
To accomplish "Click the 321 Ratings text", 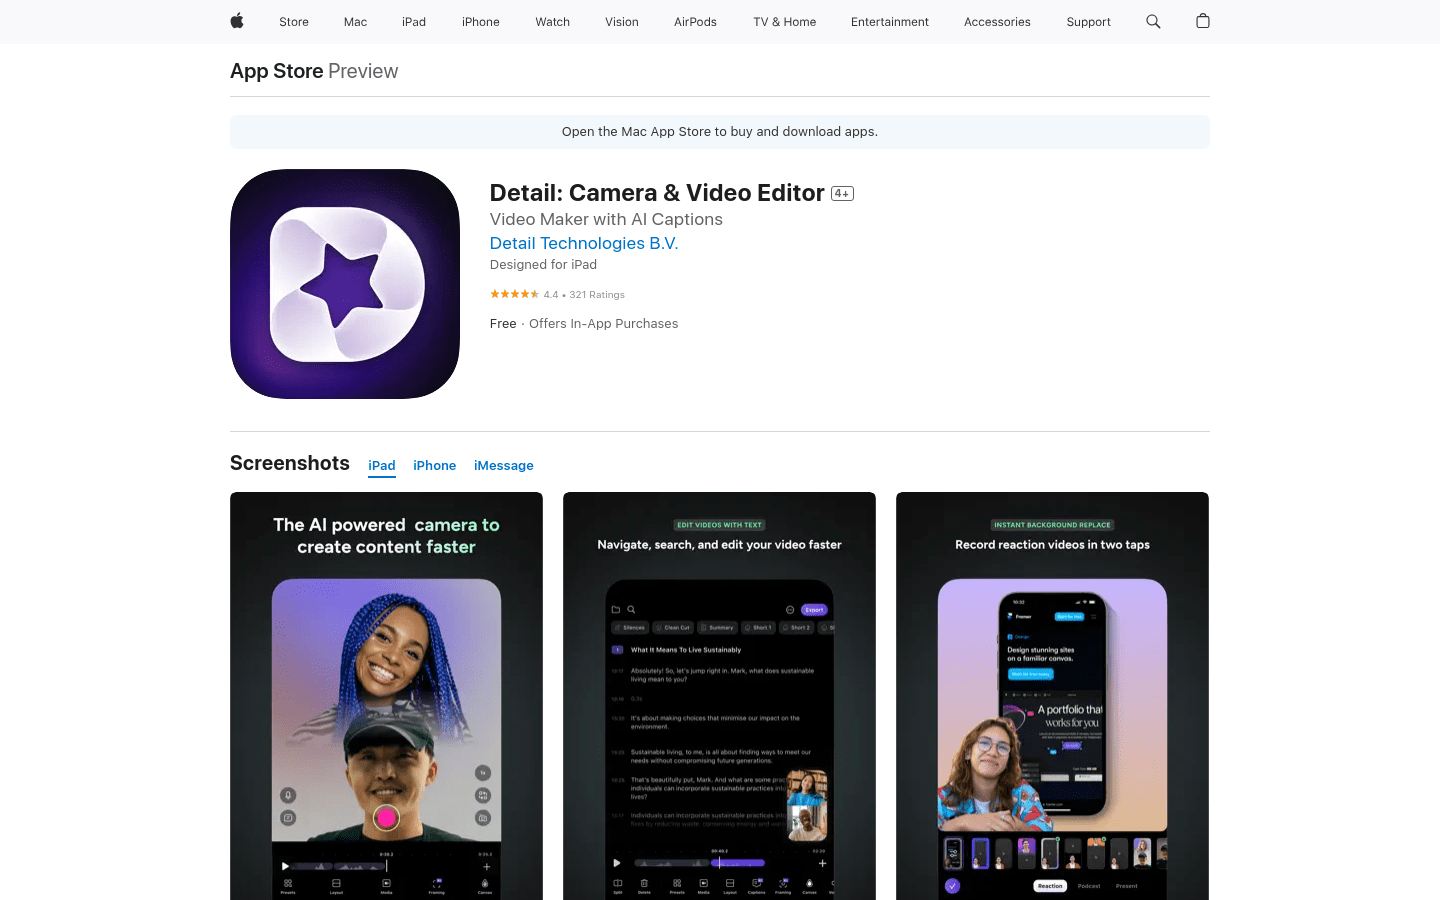I will coord(597,295).
